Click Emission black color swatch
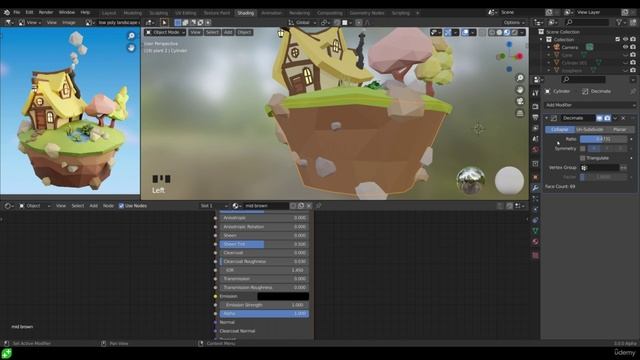 point(283,296)
